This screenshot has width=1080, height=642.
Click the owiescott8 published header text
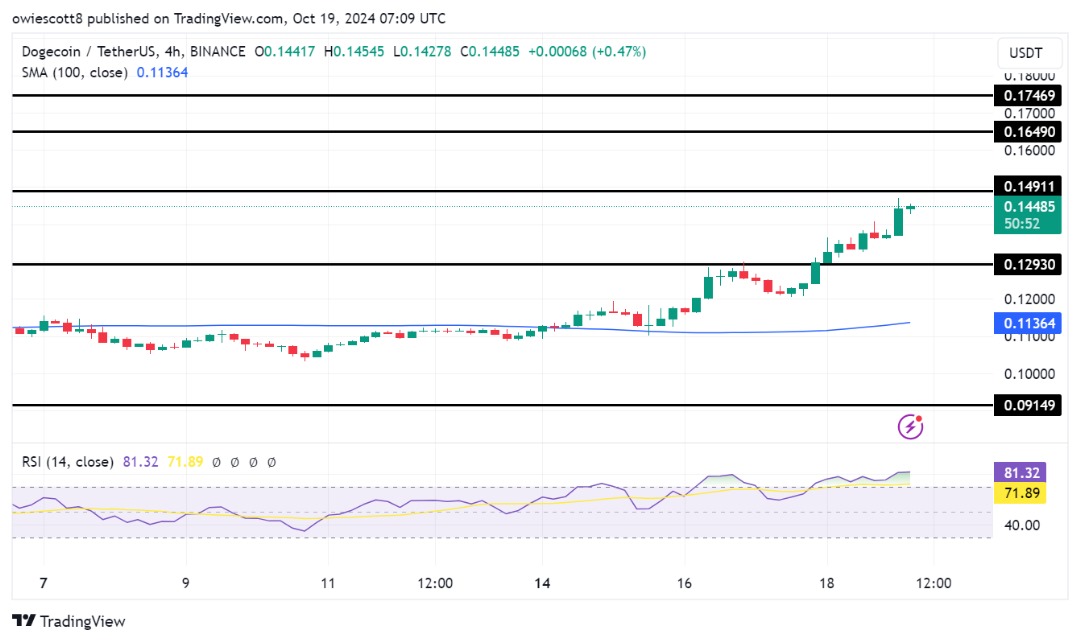click(x=230, y=18)
